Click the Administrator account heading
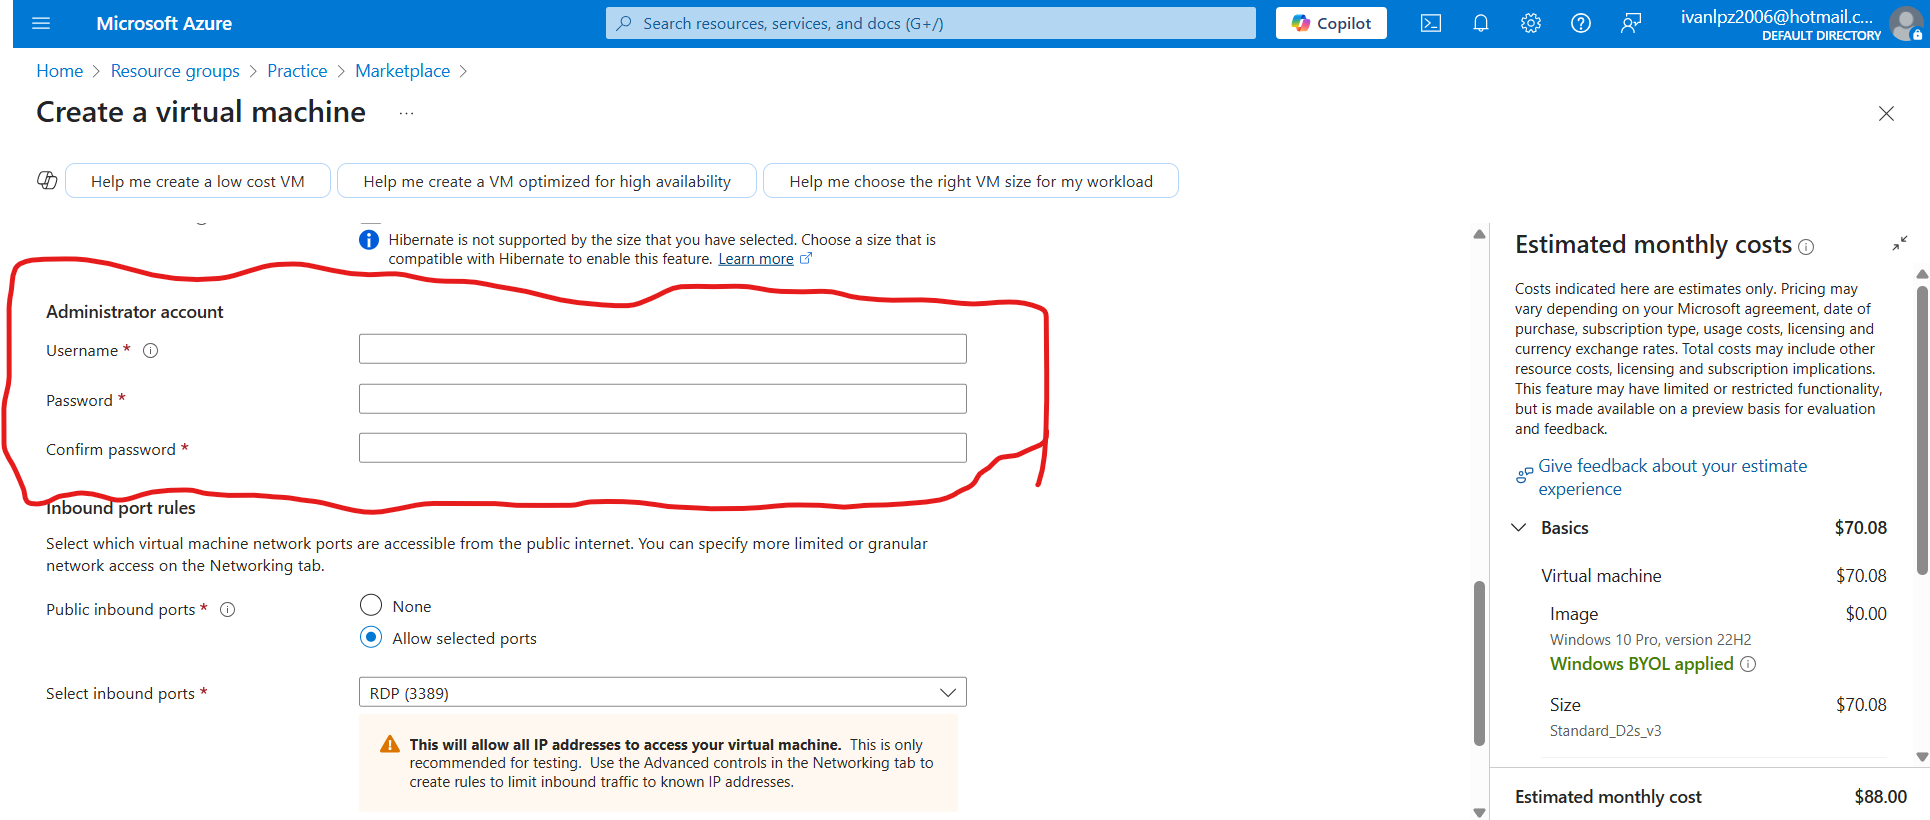The width and height of the screenshot is (1930, 820). click(135, 312)
